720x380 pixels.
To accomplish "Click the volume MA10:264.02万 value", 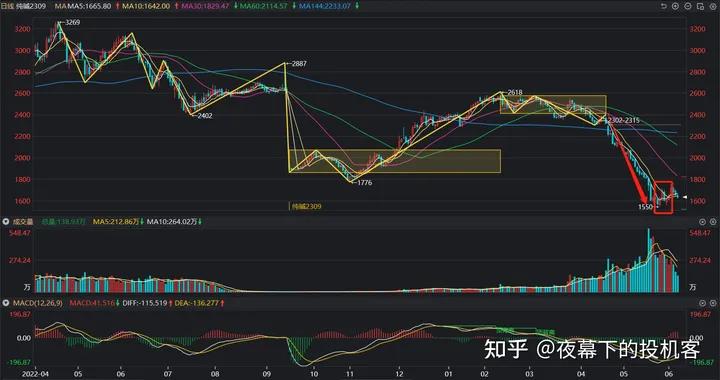I will click(x=172, y=222).
